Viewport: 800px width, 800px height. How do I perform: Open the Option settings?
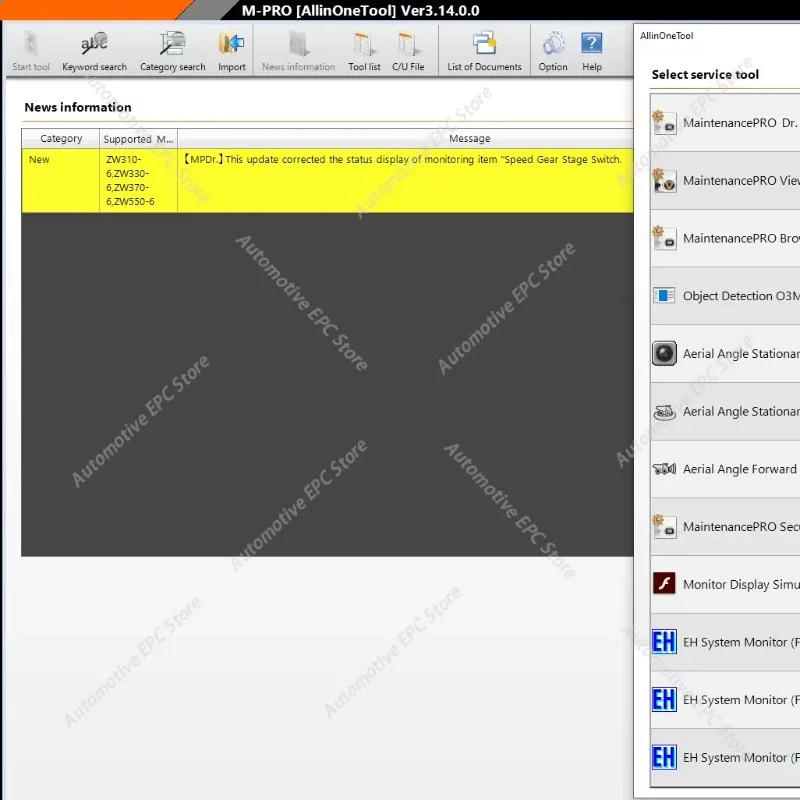pyautogui.click(x=553, y=50)
